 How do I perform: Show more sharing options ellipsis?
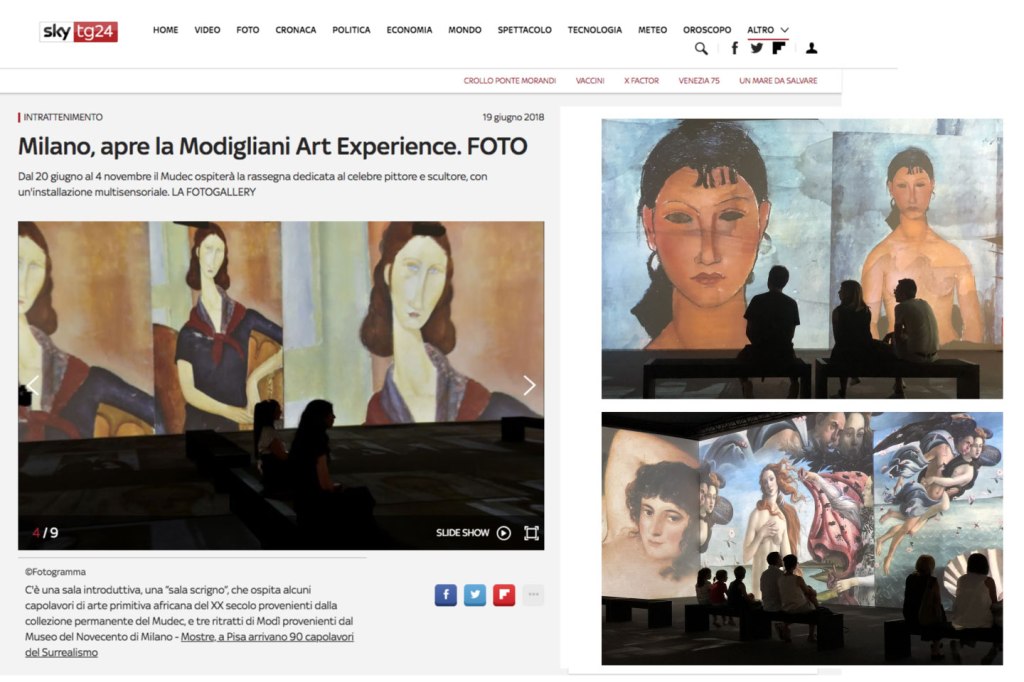pyautogui.click(x=533, y=595)
